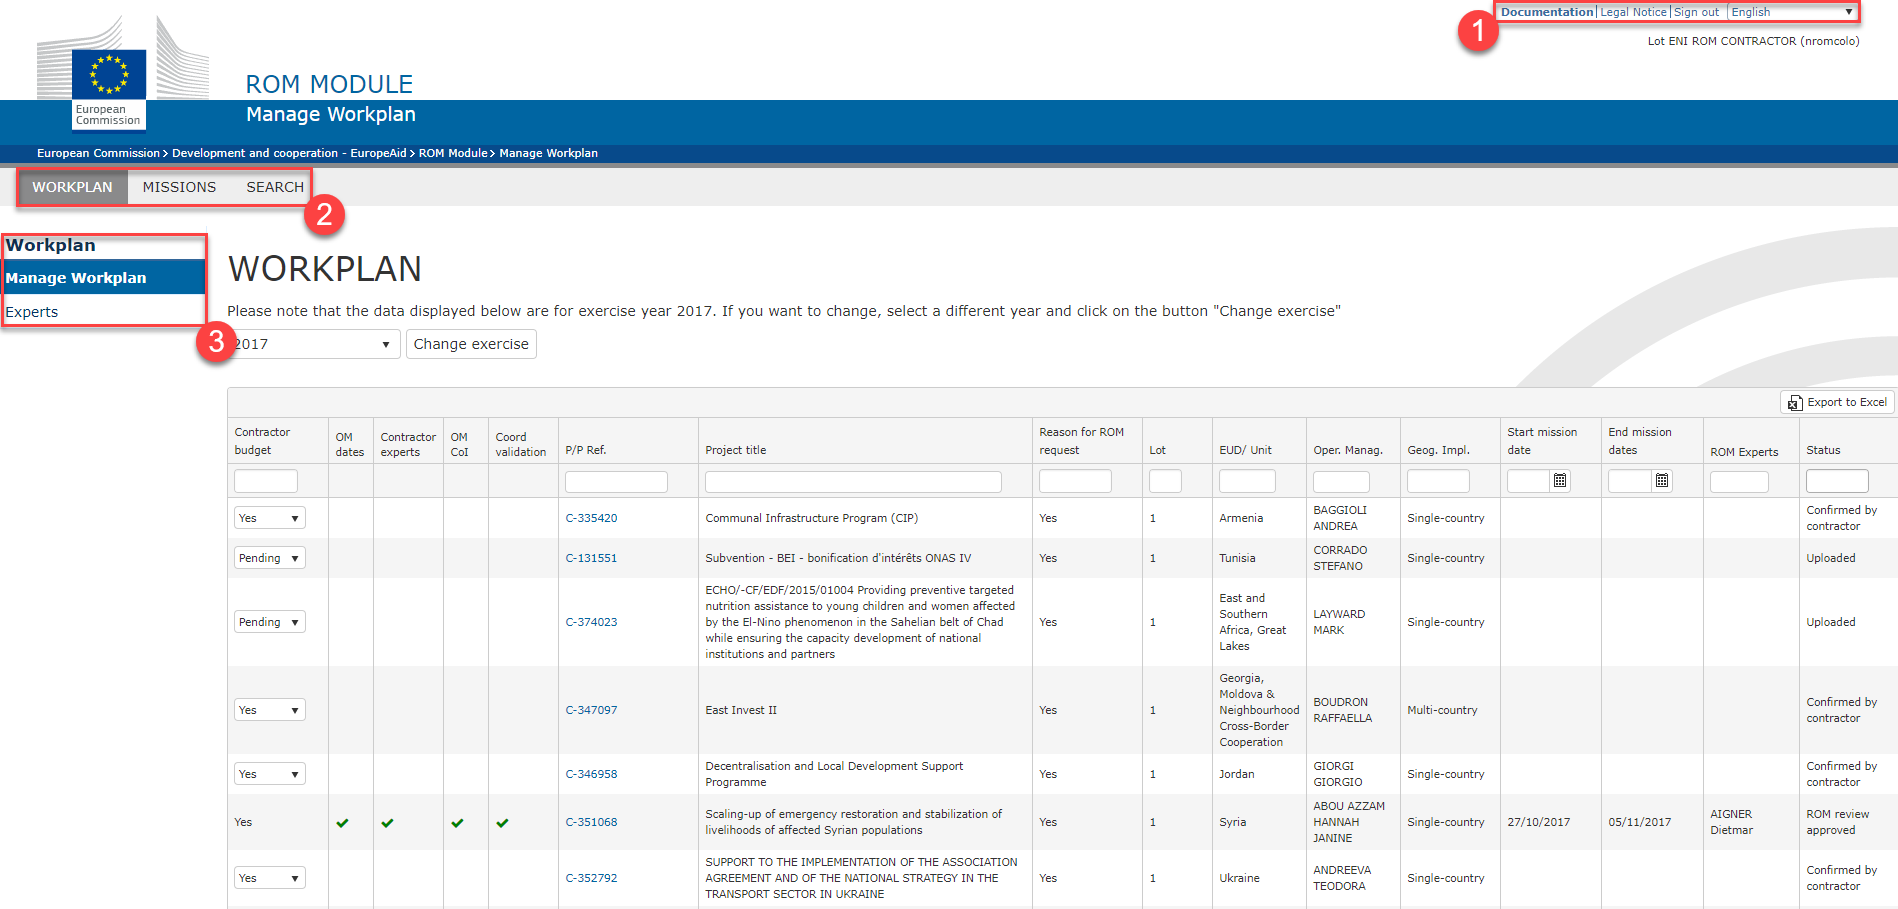The width and height of the screenshot is (1898, 909).
Task: Focus the Reason for ROM request filter
Action: click(1075, 481)
